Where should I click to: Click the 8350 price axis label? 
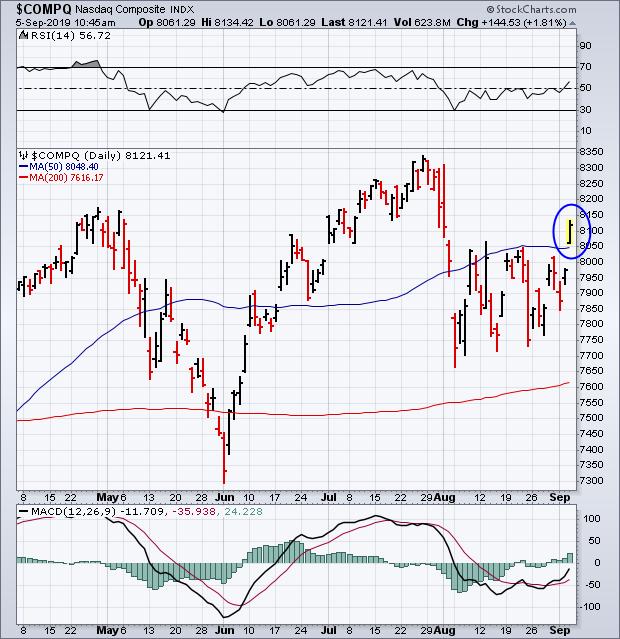tap(591, 151)
